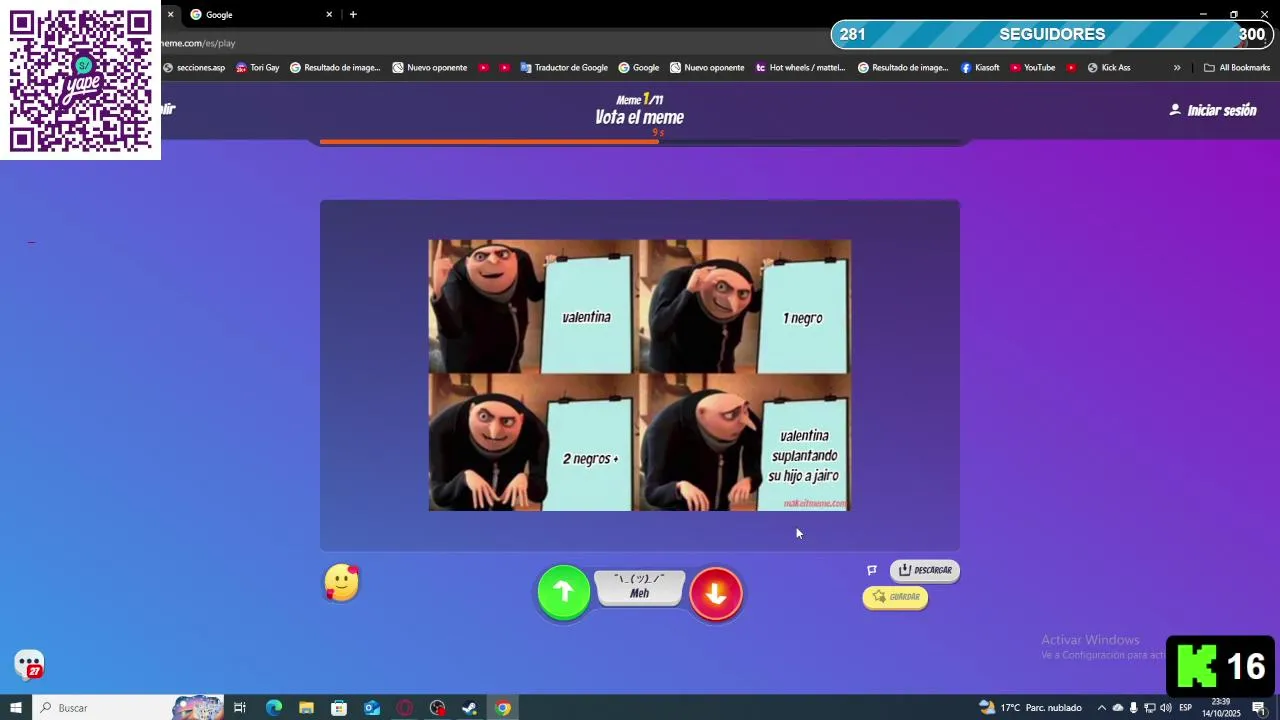Open a new browser tab

click(x=353, y=14)
